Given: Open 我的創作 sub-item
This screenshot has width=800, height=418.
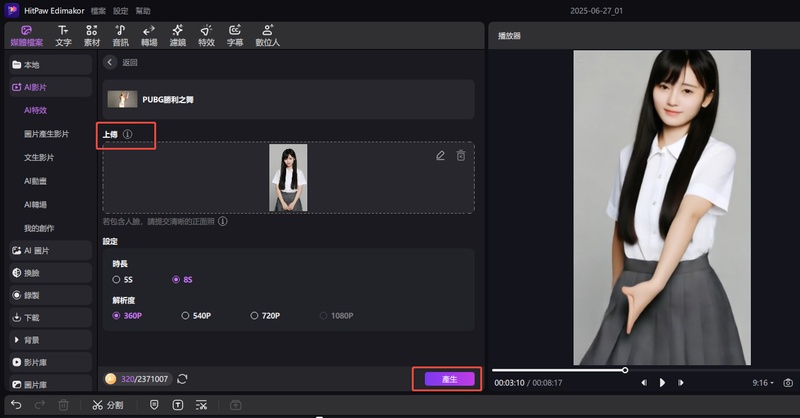Looking at the screenshot, I should (x=39, y=228).
